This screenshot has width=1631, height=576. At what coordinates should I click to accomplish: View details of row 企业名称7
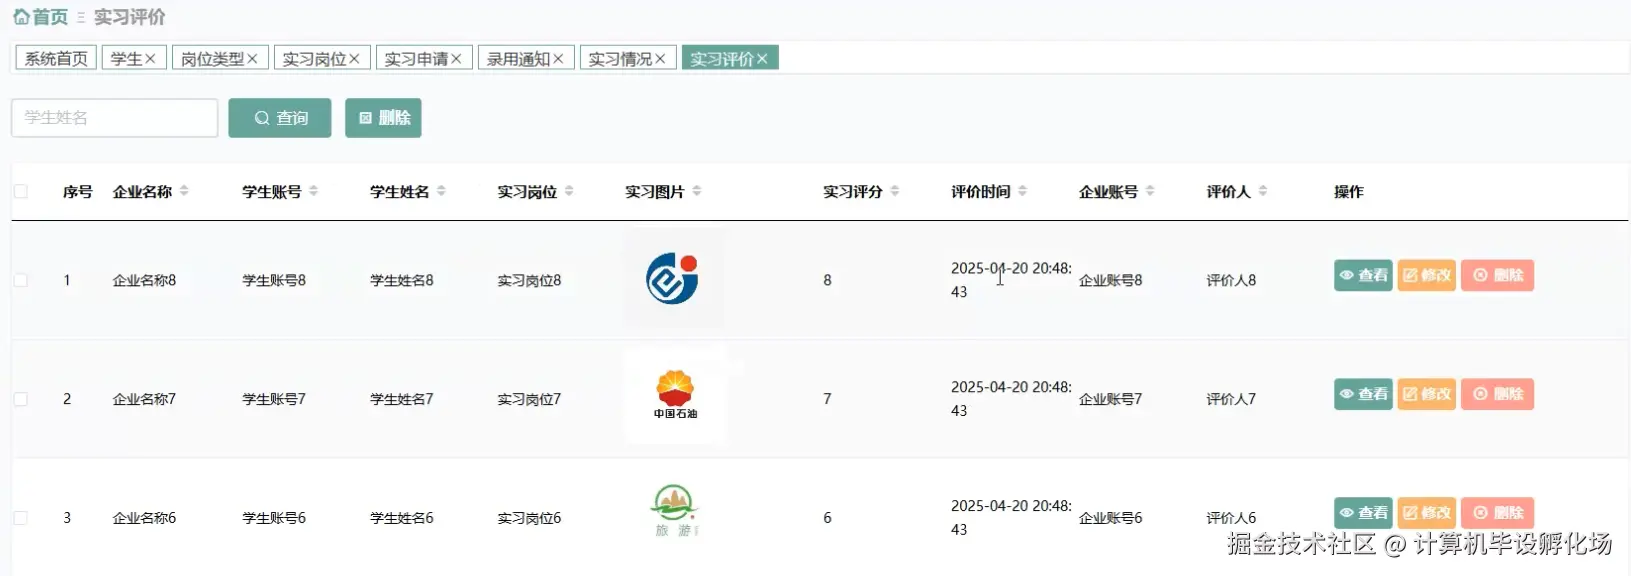(x=1363, y=394)
